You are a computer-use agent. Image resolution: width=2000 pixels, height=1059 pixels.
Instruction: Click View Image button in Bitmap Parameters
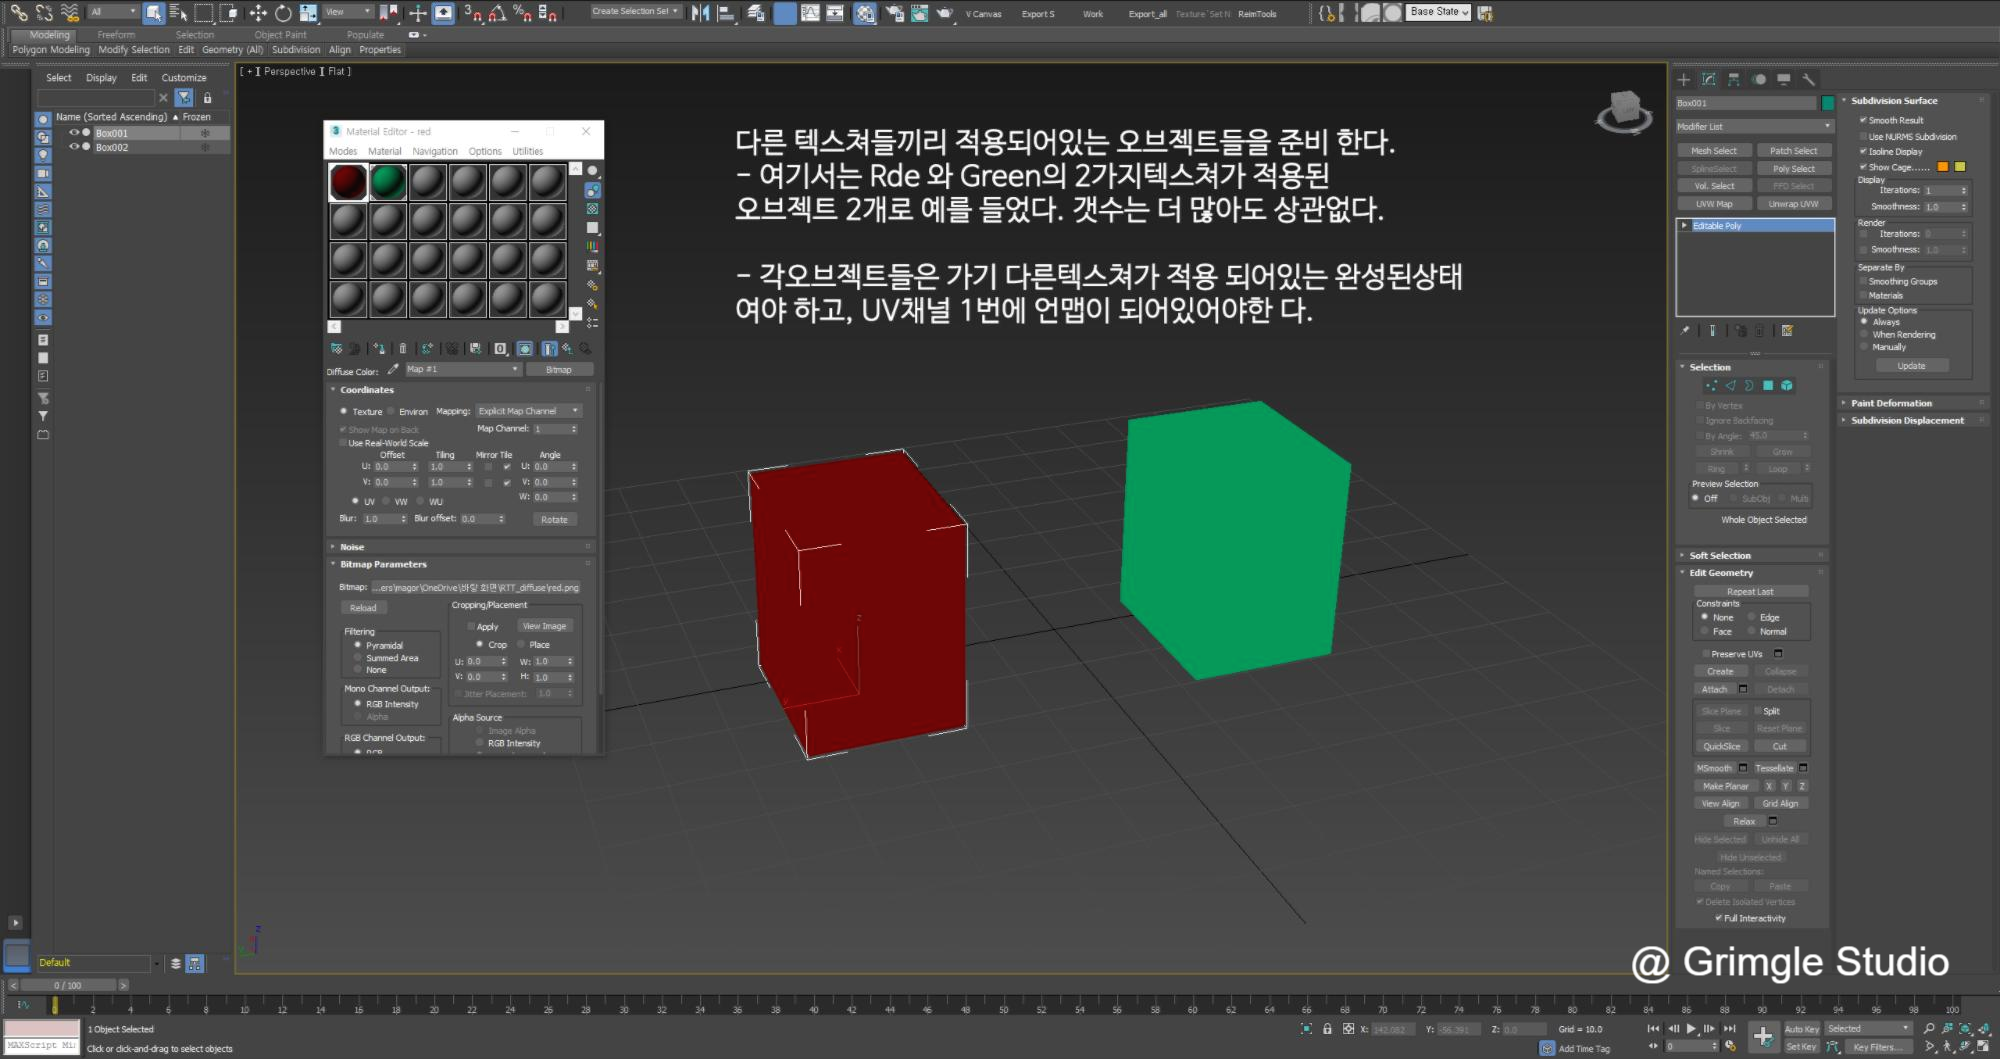click(544, 626)
